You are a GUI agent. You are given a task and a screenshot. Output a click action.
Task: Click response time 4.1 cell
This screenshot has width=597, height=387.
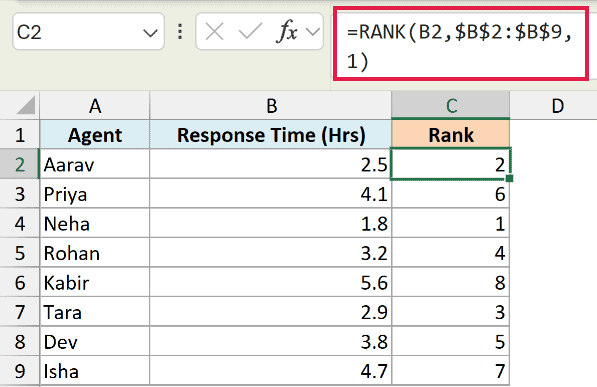pos(271,194)
